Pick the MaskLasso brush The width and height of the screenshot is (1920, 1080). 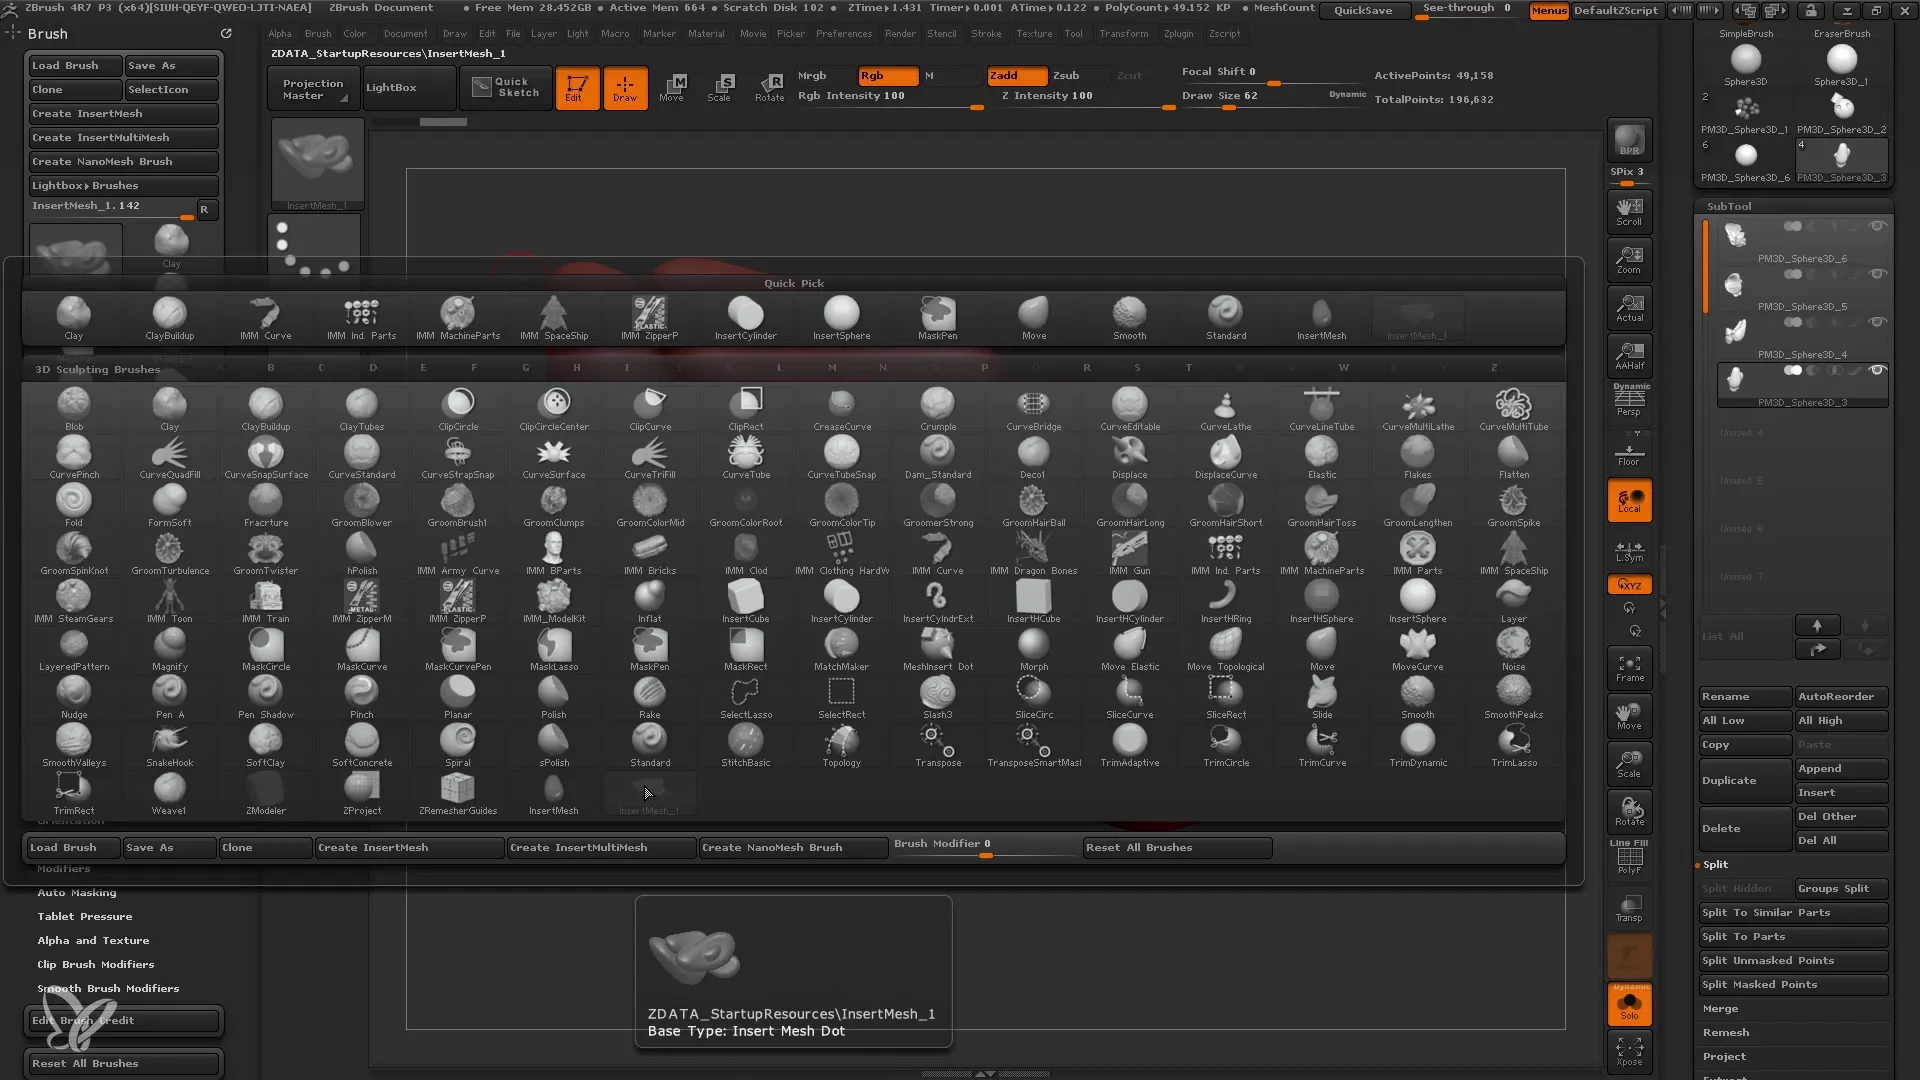pos(553,649)
